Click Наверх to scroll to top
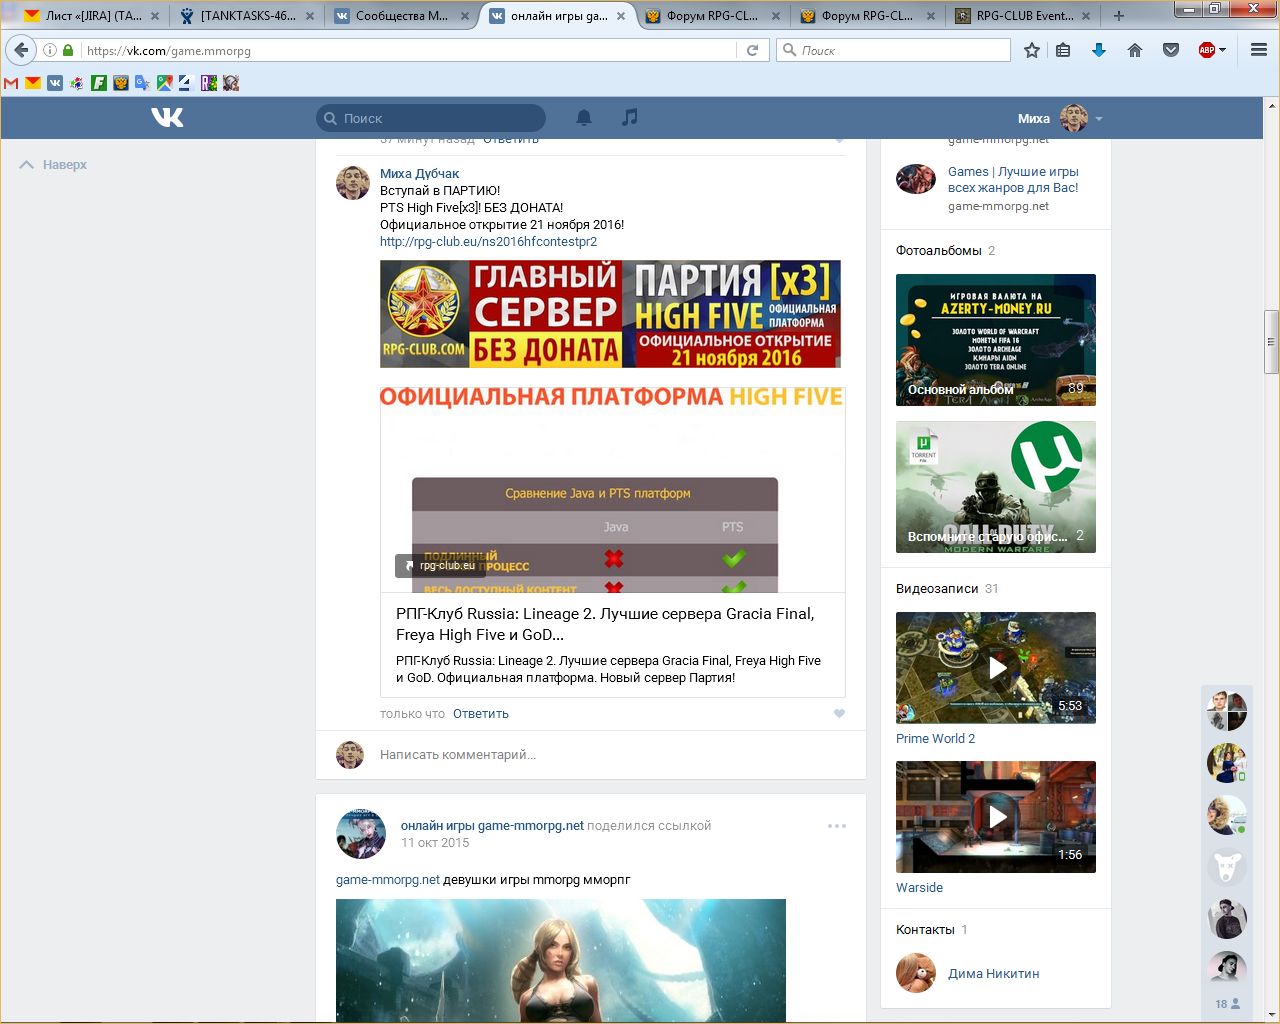The height and width of the screenshot is (1024, 1280). click(x=54, y=165)
